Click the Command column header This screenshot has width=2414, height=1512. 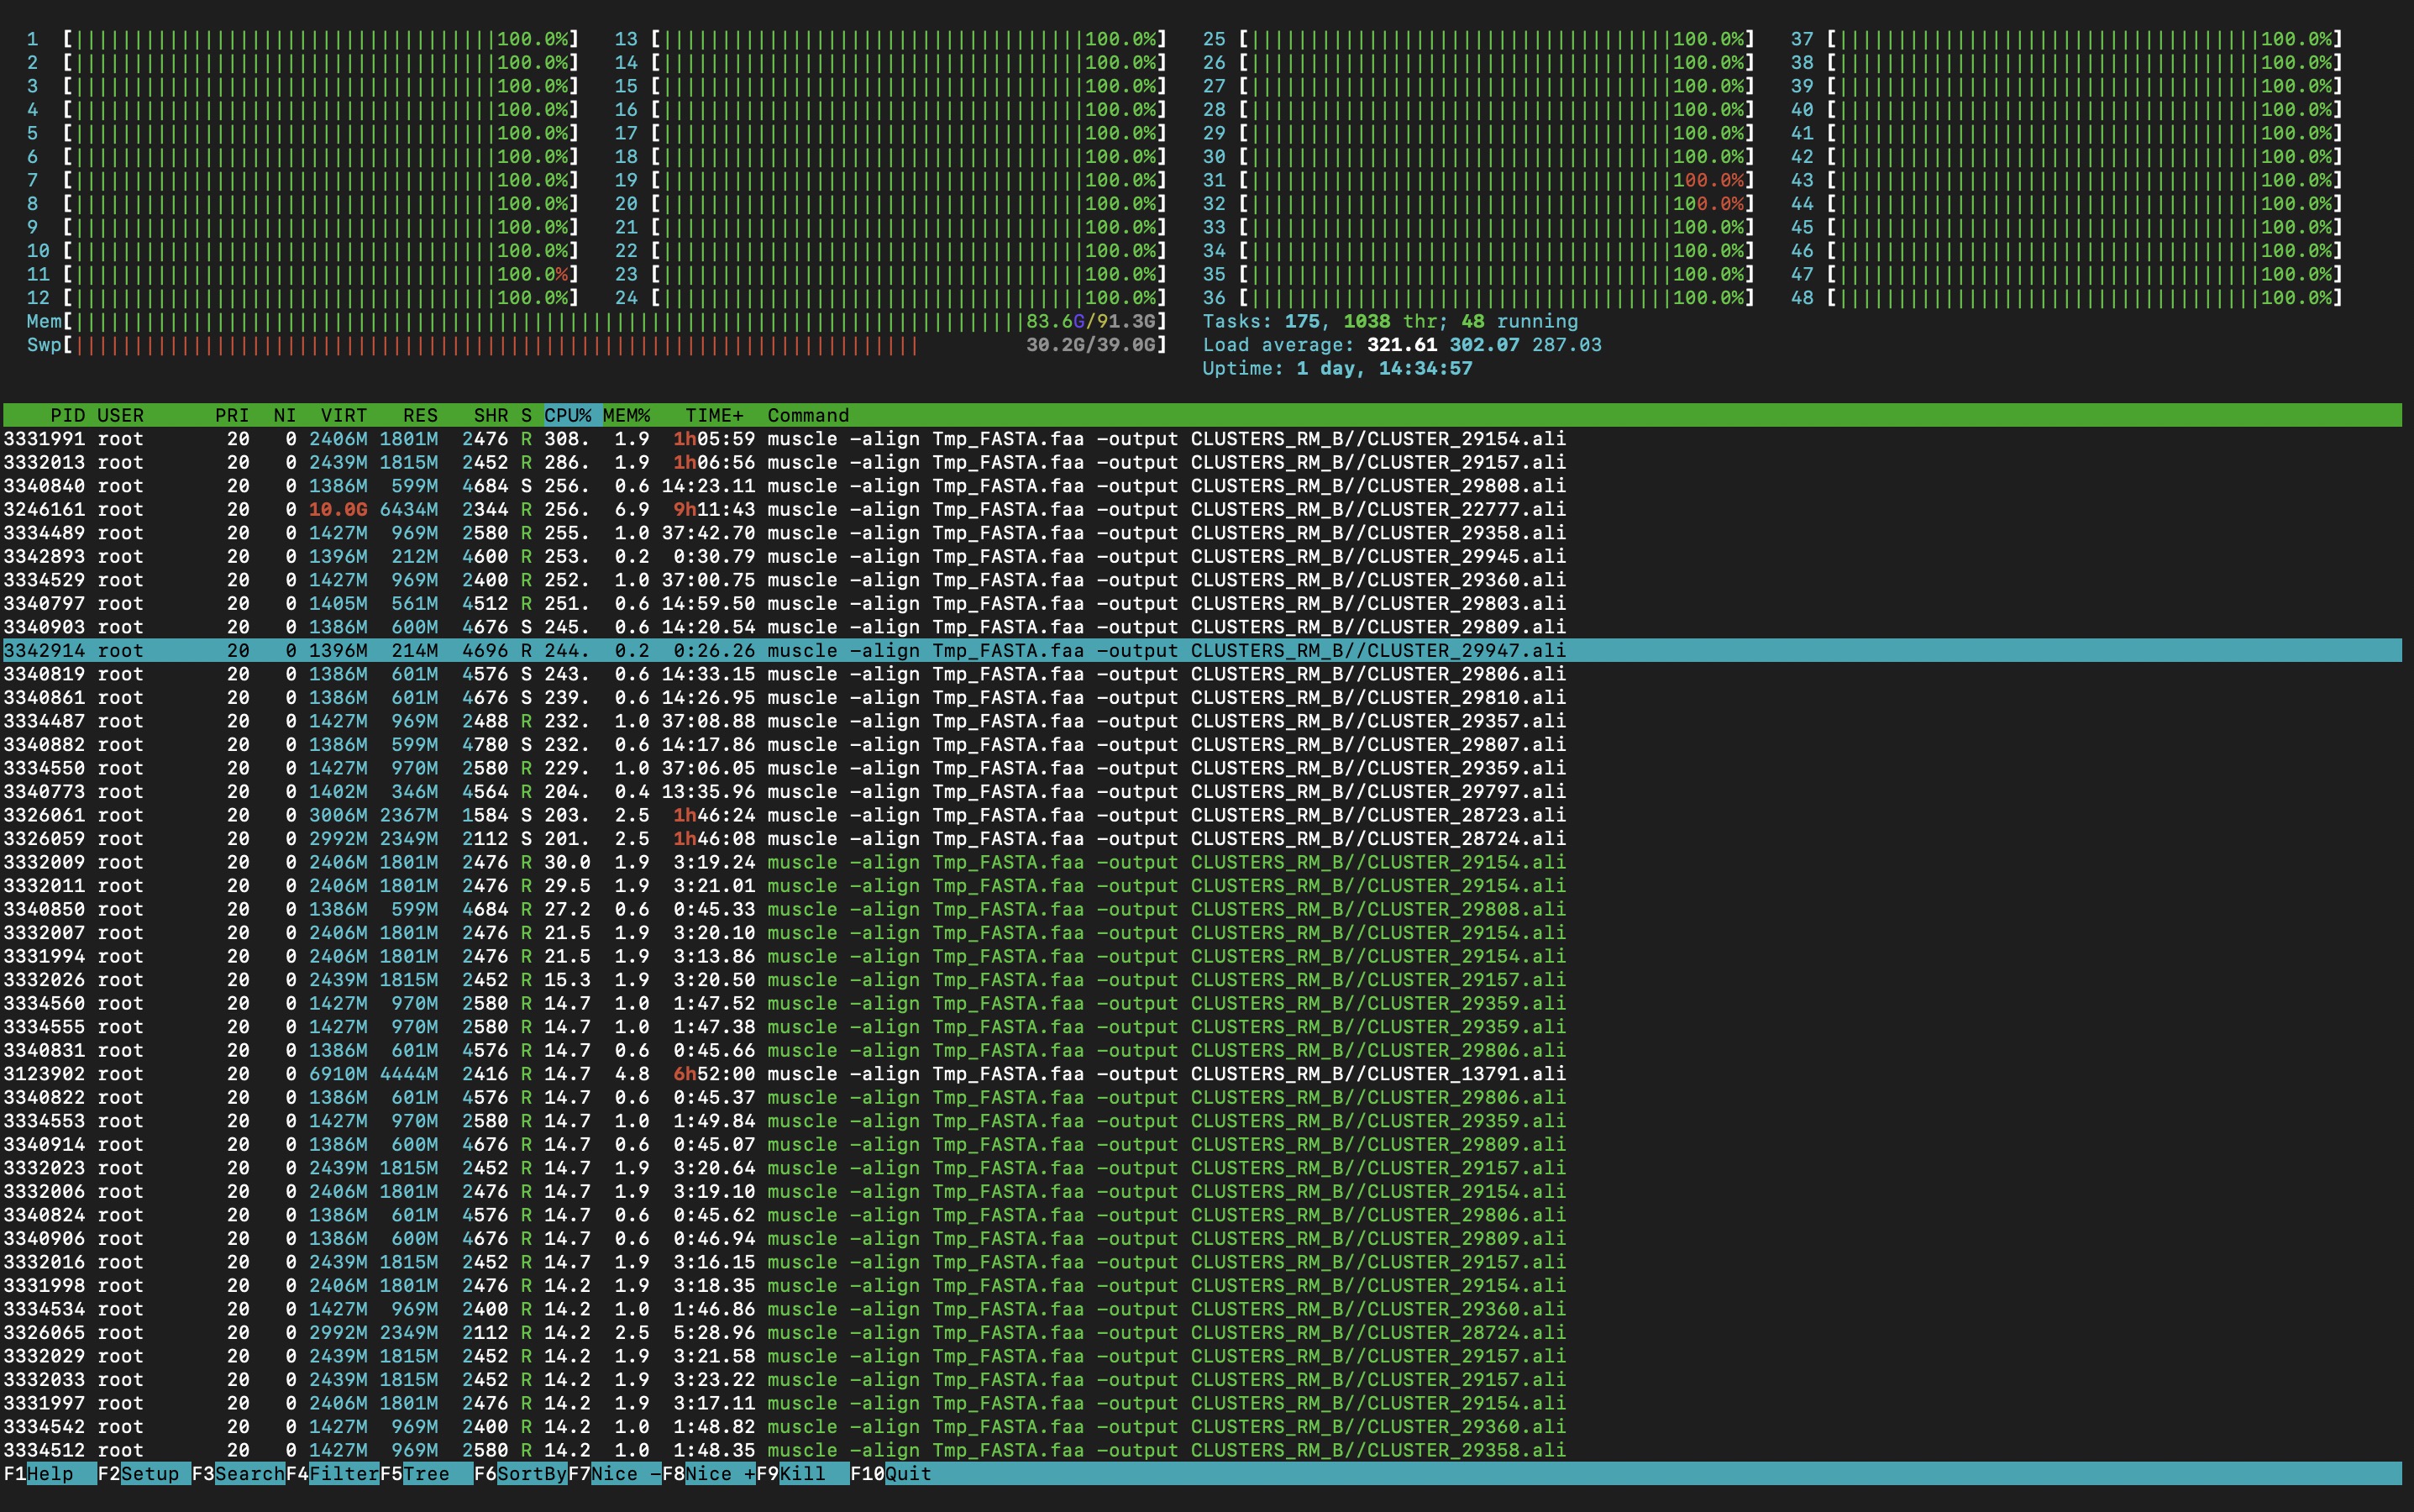pyautogui.click(x=808, y=415)
